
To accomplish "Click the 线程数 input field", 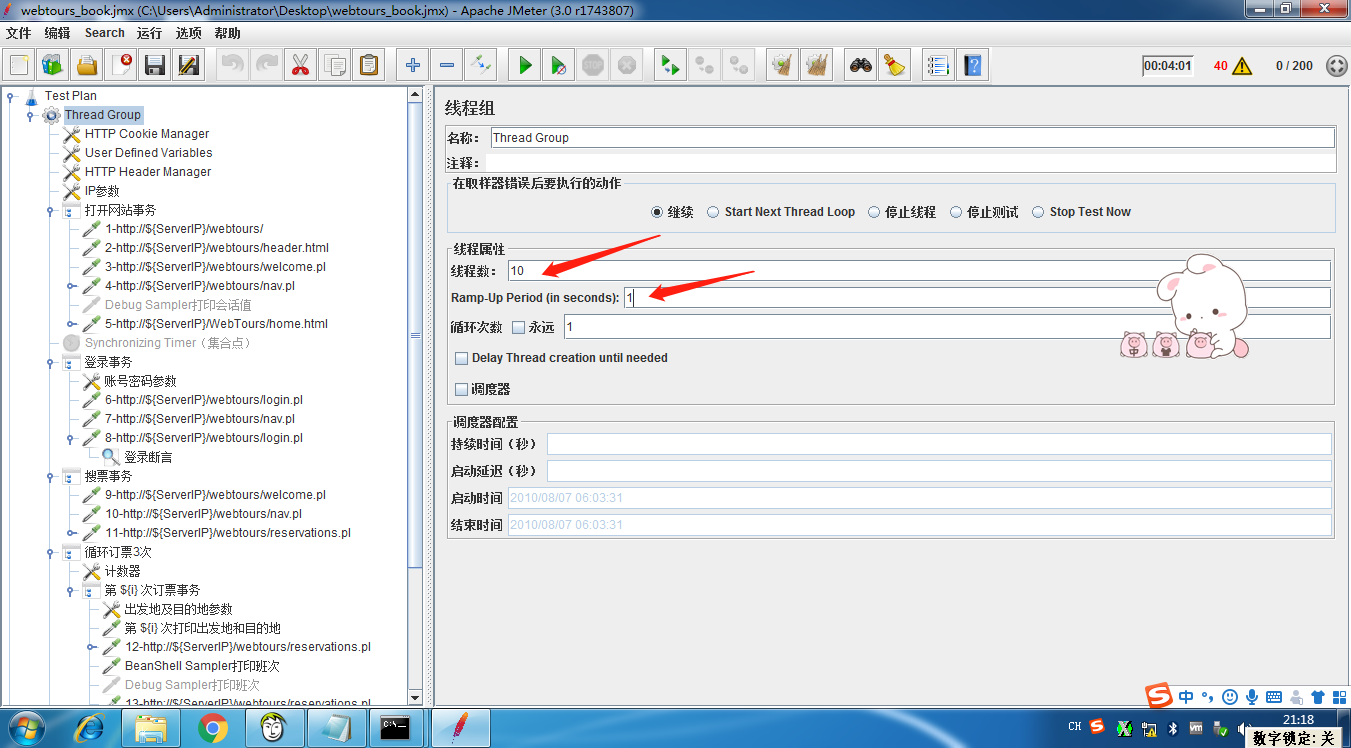I will click(x=918, y=271).
